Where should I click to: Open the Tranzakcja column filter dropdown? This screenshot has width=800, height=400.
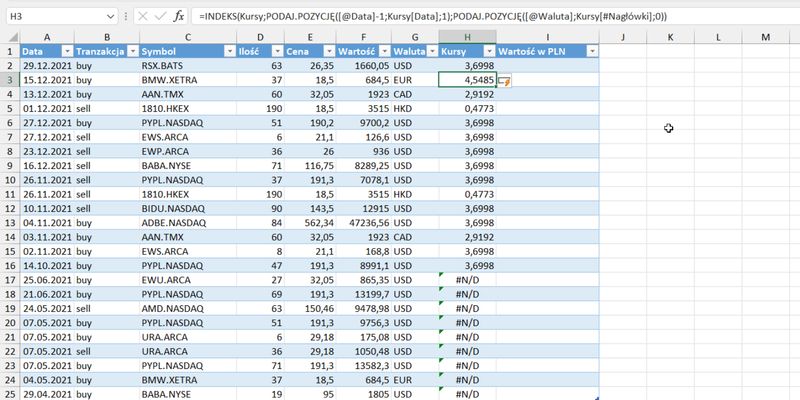(129, 50)
